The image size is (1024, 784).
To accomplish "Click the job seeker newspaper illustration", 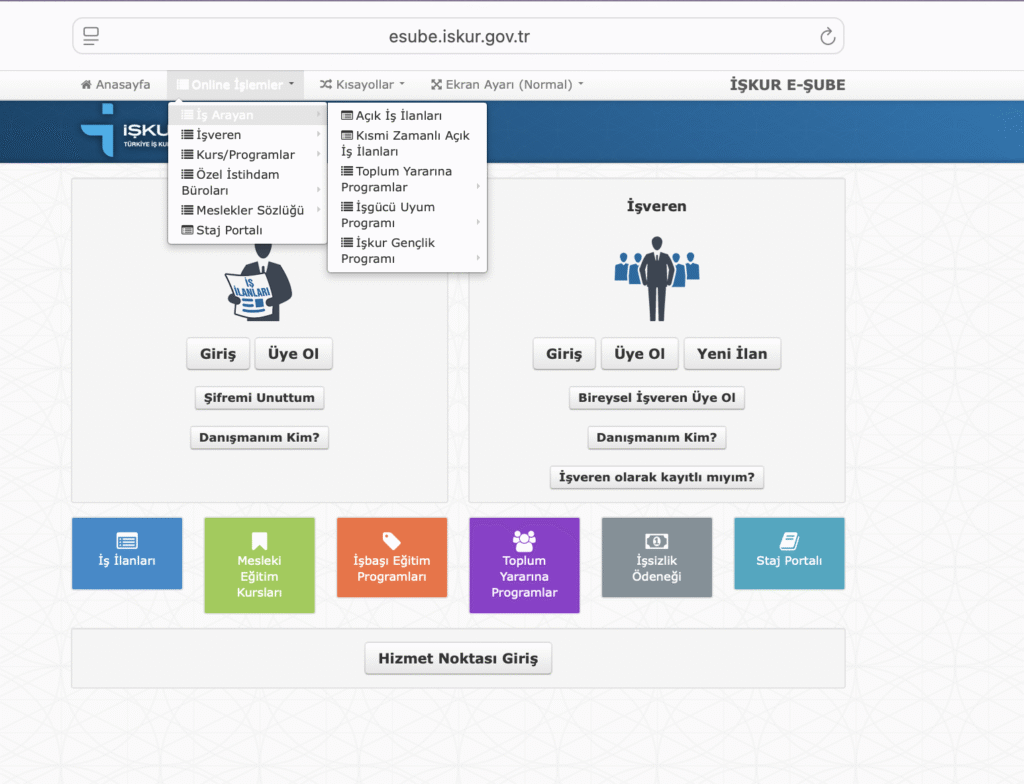I will pos(259,282).
